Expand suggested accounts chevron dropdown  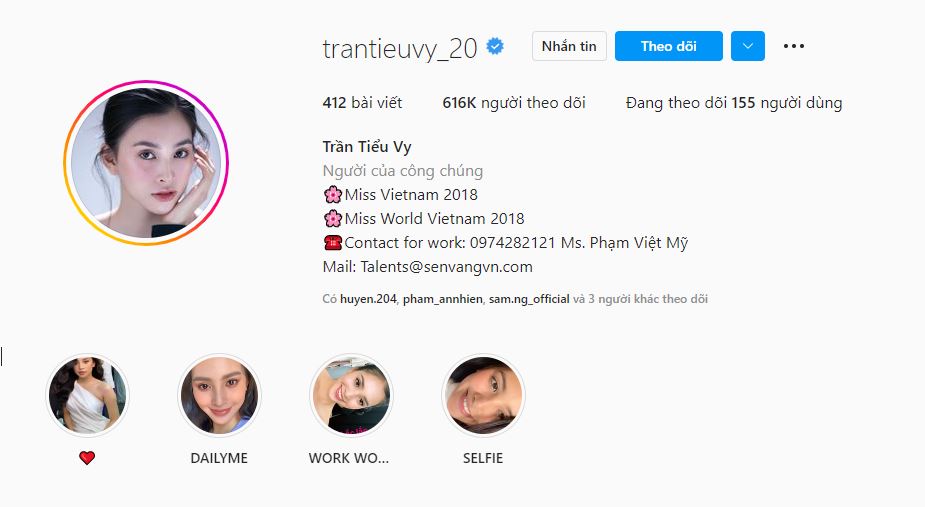pos(747,46)
